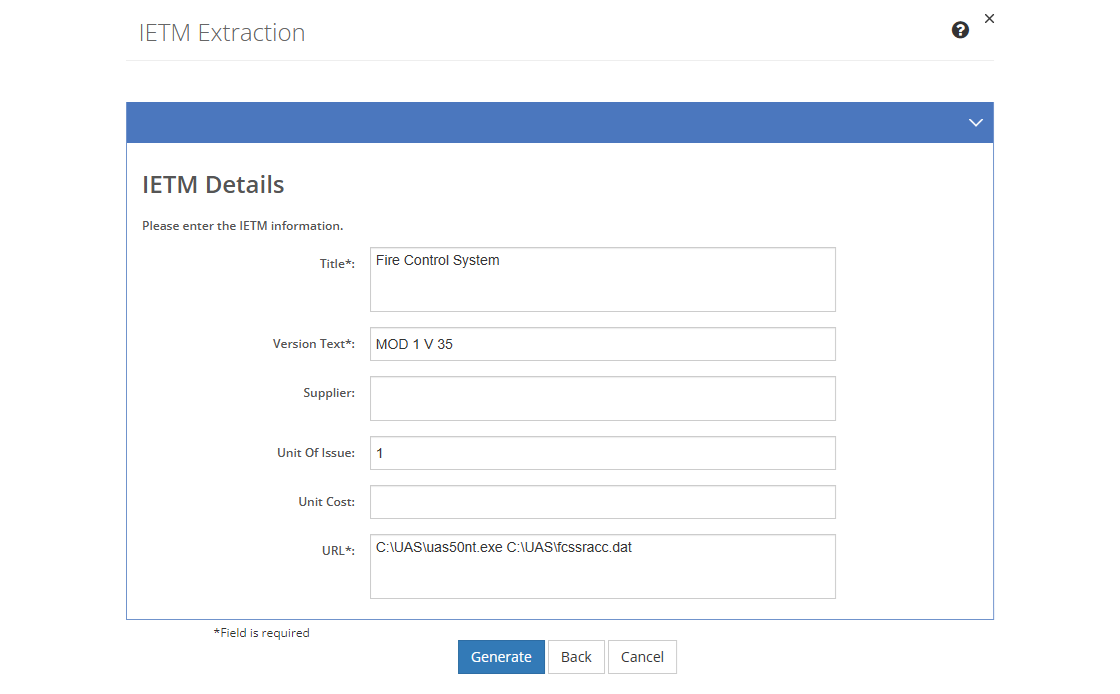Click the Please enter the IETM information text
The image size is (1120, 694).
click(x=243, y=225)
